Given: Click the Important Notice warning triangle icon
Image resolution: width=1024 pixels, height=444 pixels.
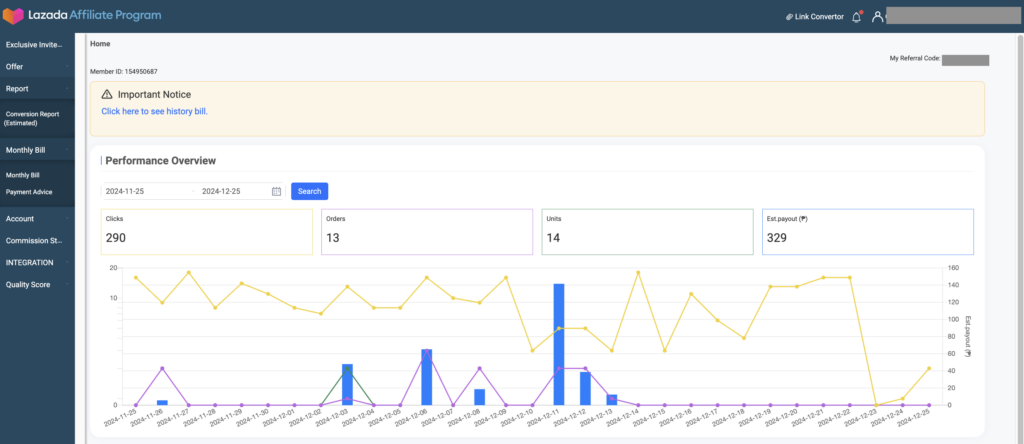Looking at the screenshot, I should pyautogui.click(x=107, y=94).
